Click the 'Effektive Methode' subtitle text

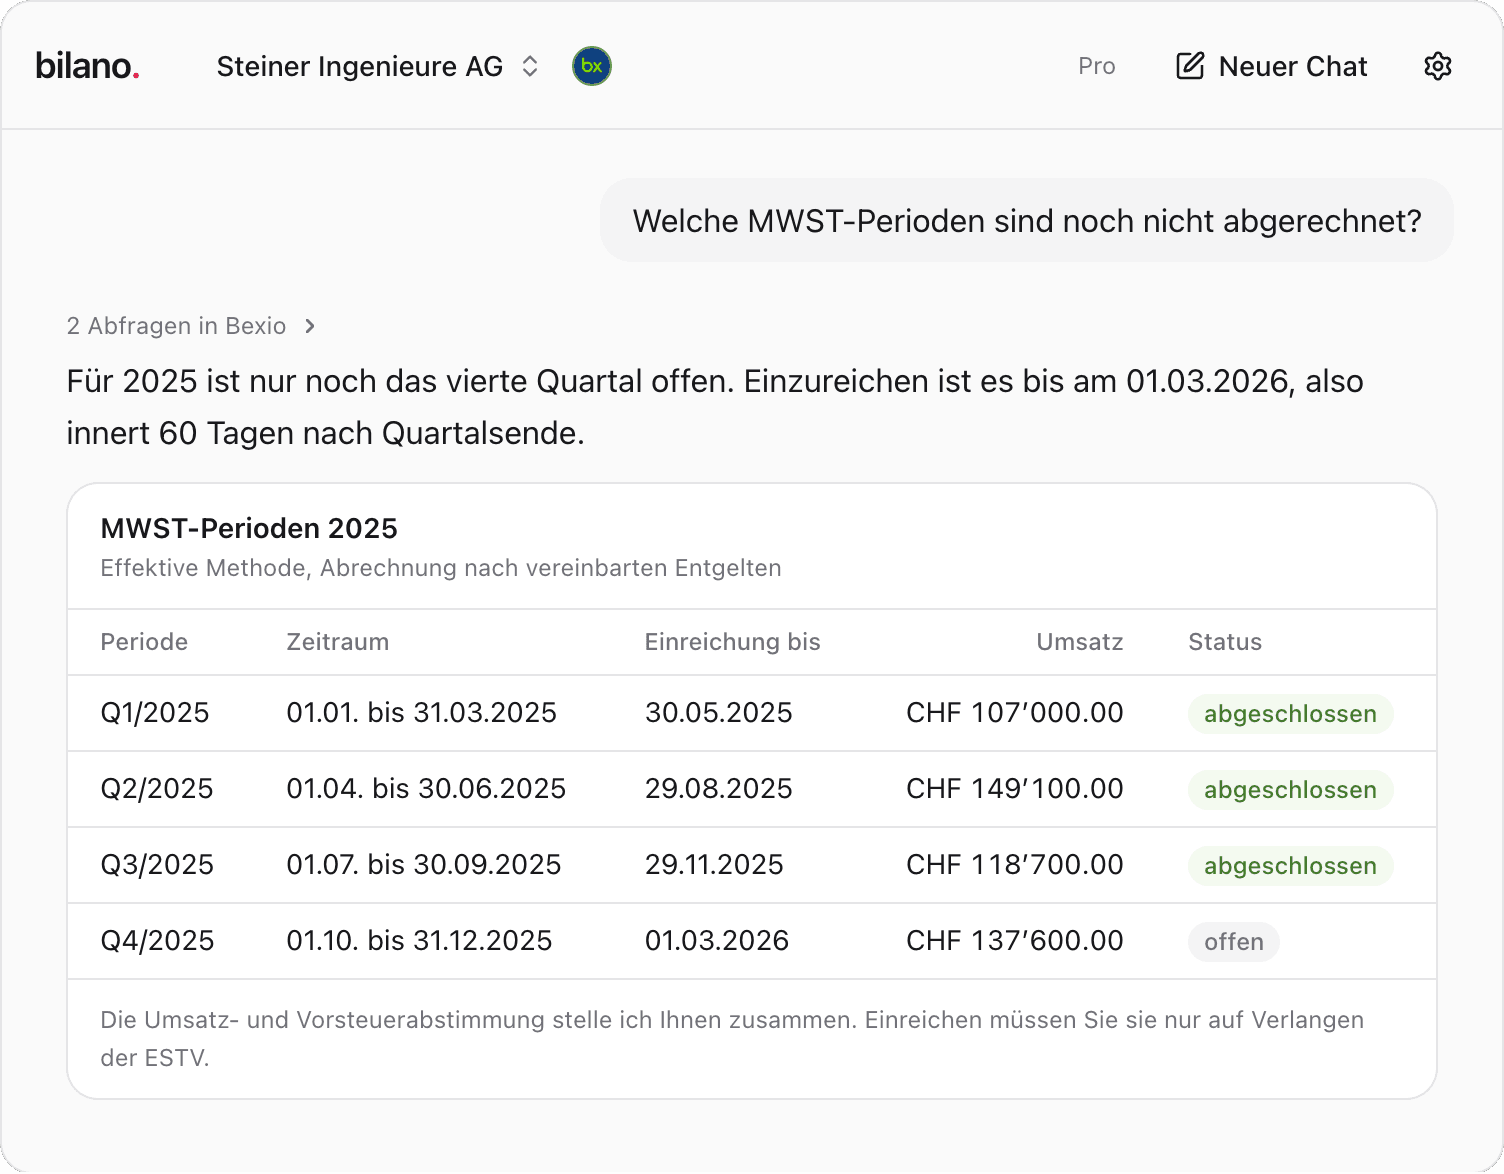point(441,568)
